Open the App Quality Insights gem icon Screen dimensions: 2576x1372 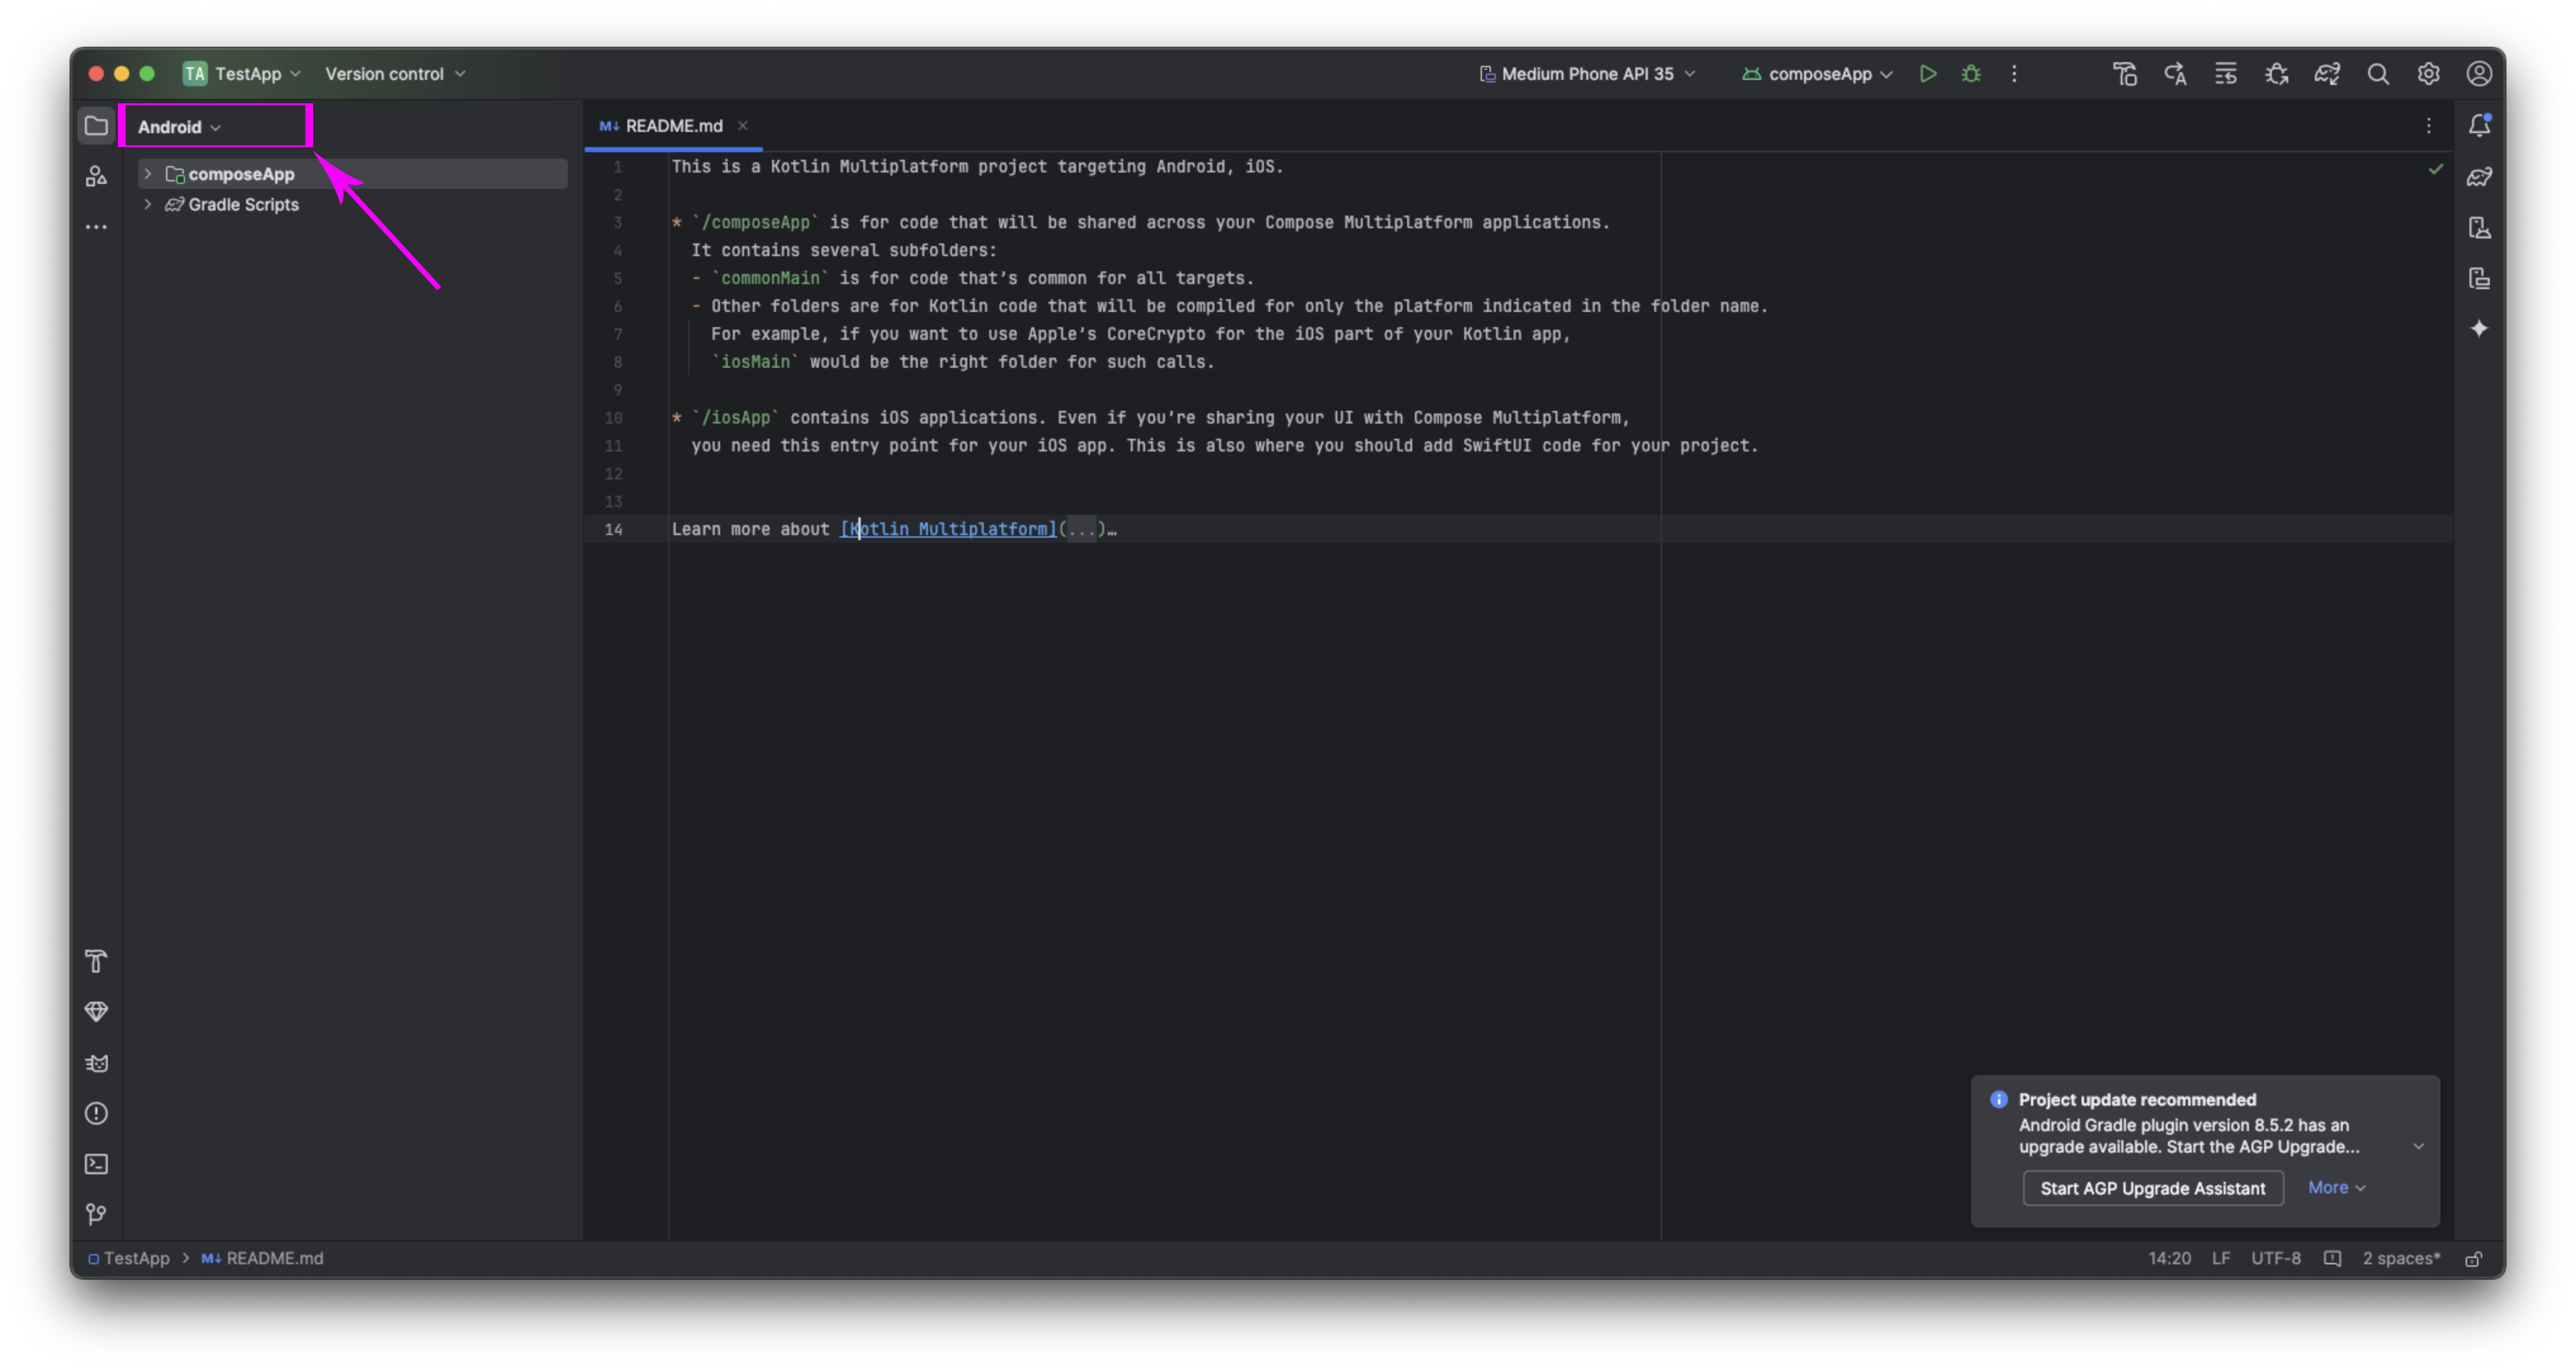[96, 1012]
